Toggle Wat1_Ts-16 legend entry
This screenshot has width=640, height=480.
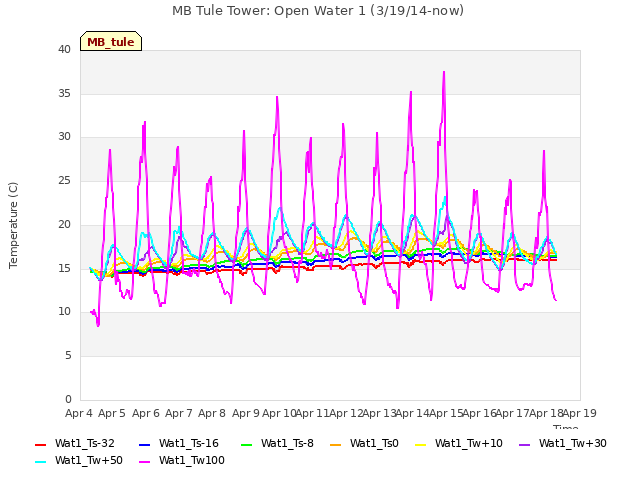click(x=179, y=444)
